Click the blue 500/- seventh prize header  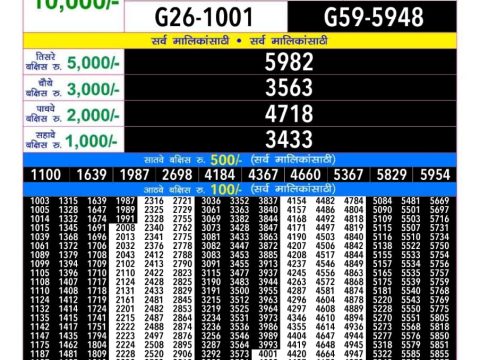tap(240, 160)
